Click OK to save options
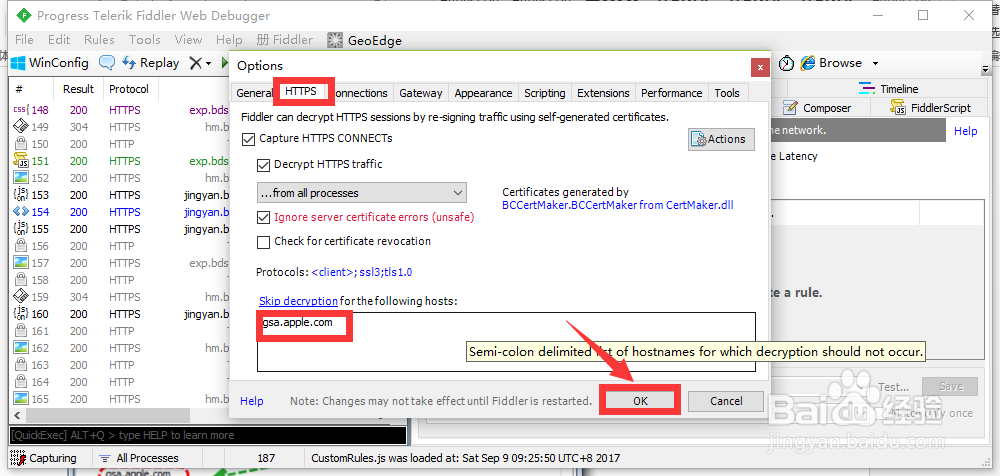Image resolution: width=1000 pixels, height=476 pixels. (640, 401)
